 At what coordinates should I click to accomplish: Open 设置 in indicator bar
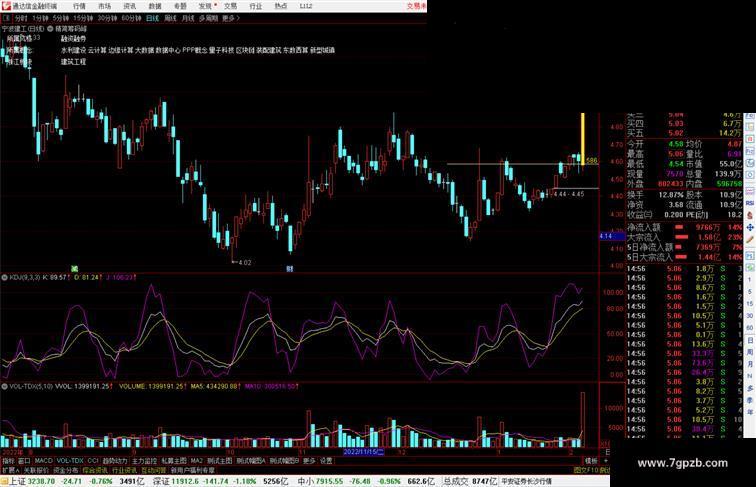326,461
